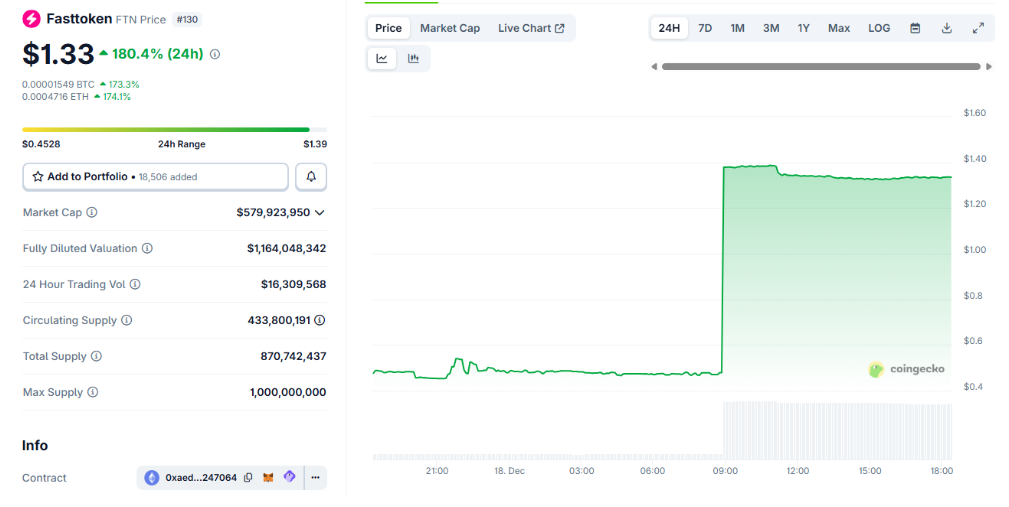Click the chart horizontal scrollbar
The height and width of the screenshot is (507, 1009).
(x=820, y=67)
